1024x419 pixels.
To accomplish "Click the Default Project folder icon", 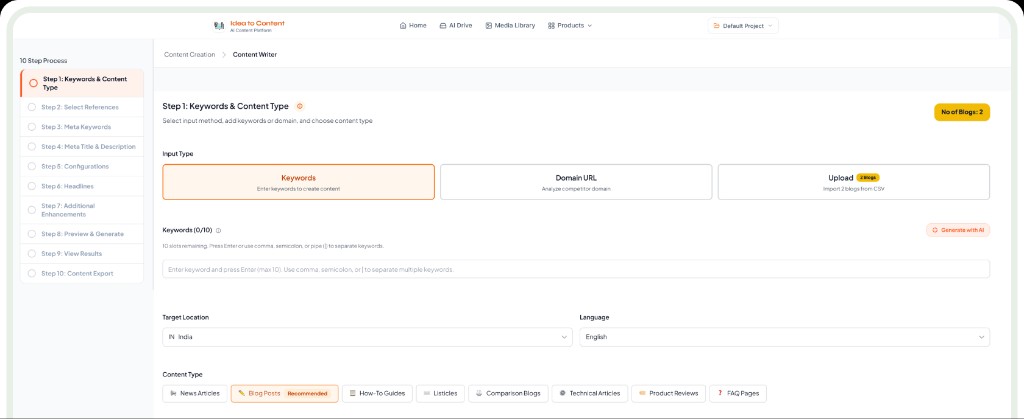I will (716, 26).
